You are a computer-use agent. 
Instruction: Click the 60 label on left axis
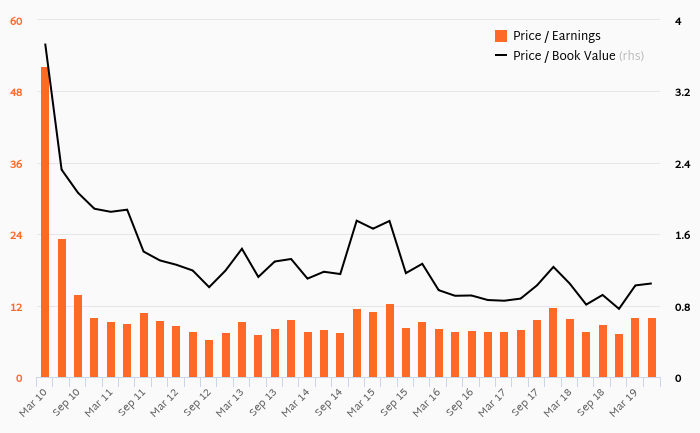coord(16,21)
